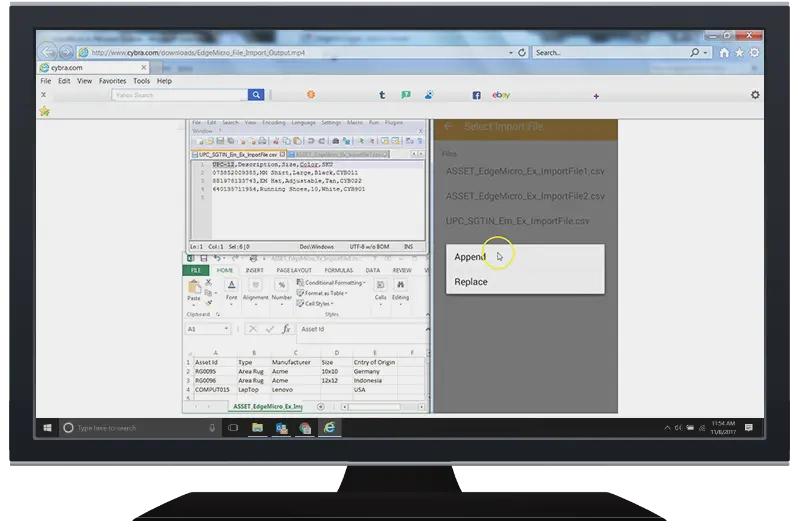
Task: Click the eBay shortcut icon
Action: click(501, 95)
